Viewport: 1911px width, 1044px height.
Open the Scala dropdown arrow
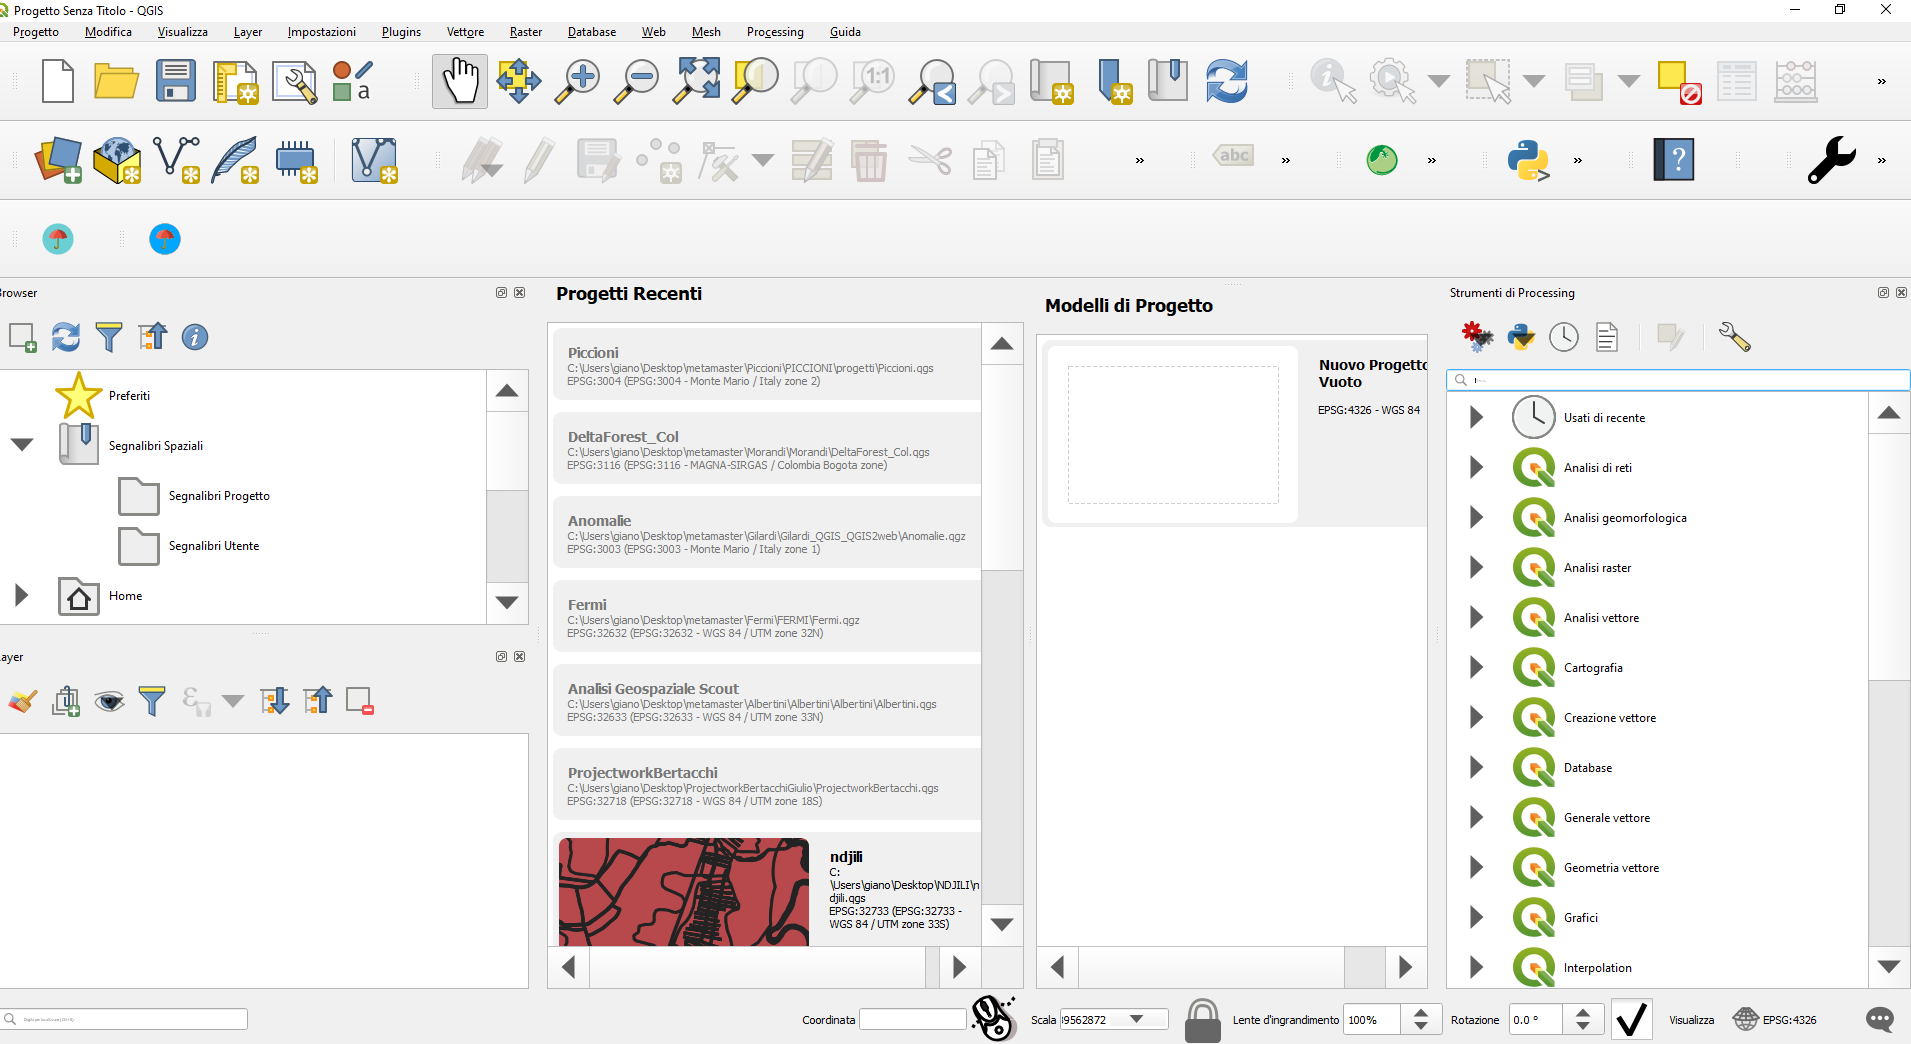tap(1137, 1020)
